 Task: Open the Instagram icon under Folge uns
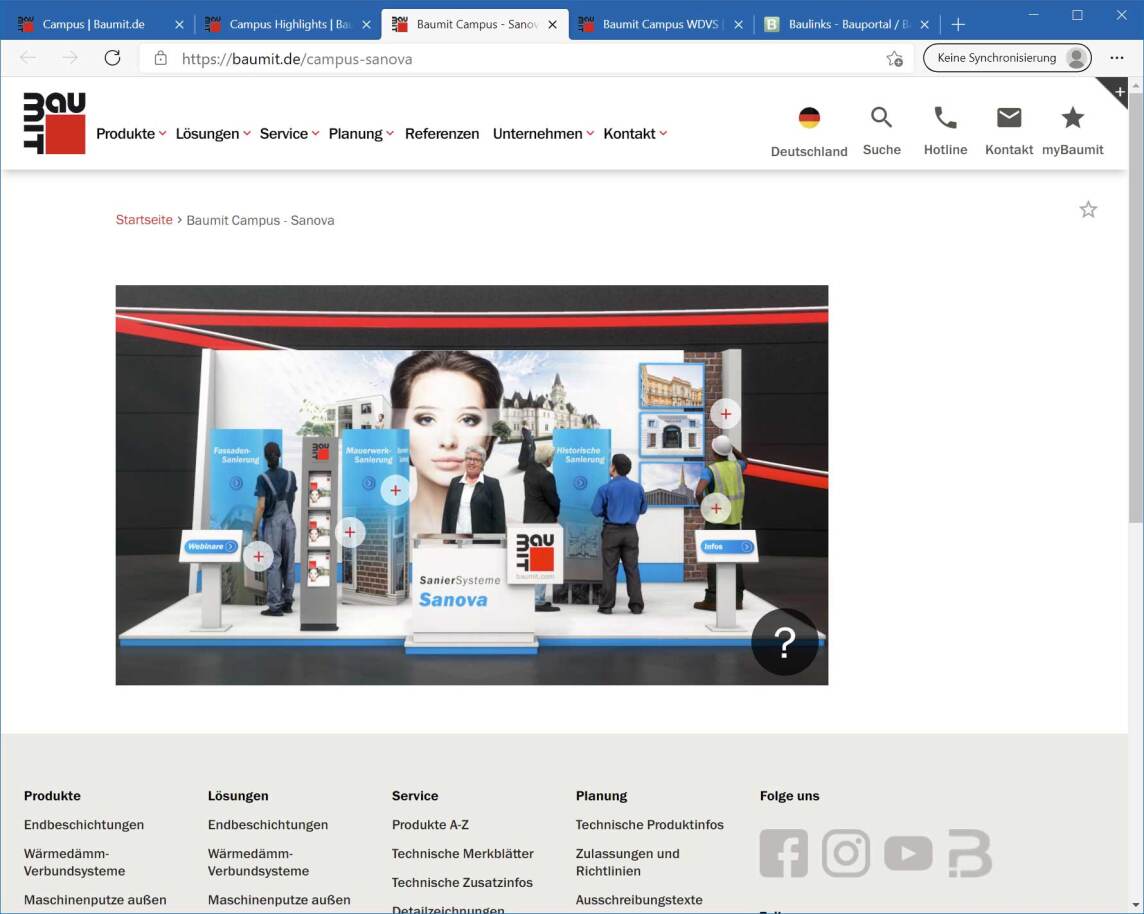tap(846, 853)
